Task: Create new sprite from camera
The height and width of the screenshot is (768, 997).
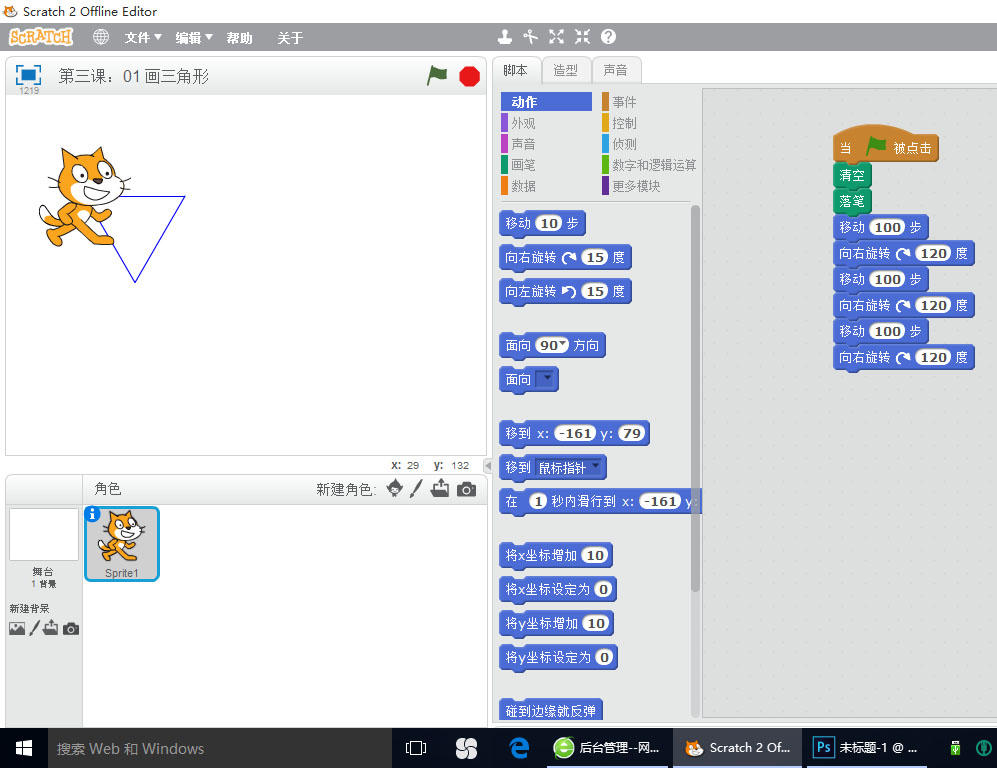Action: coord(466,490)
